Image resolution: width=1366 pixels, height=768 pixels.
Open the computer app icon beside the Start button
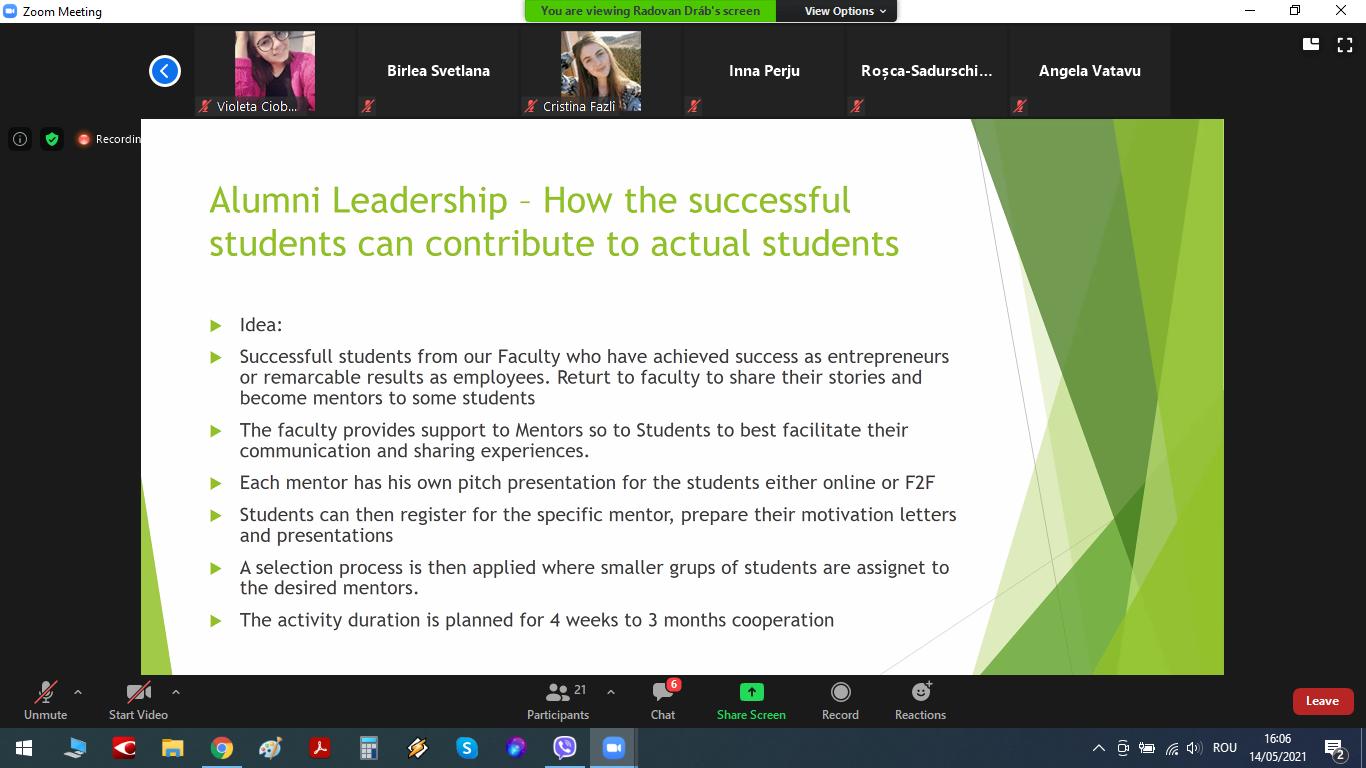coord(75,748)
